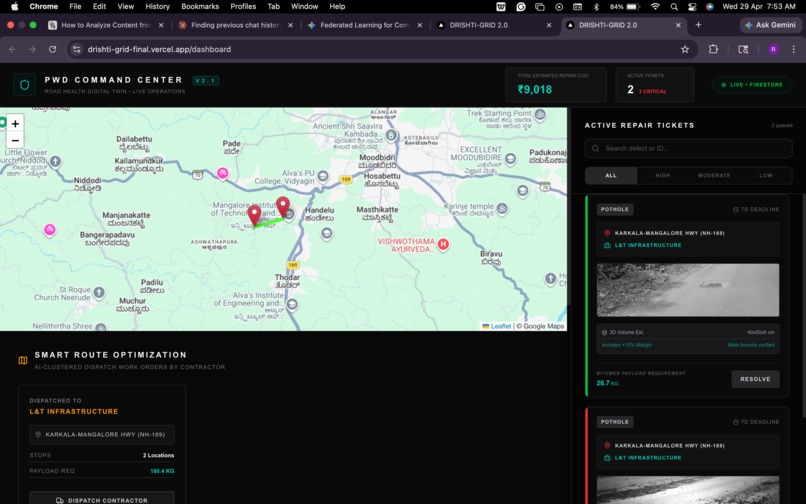
Task: Open the History menu
Action: coord(157,7)
